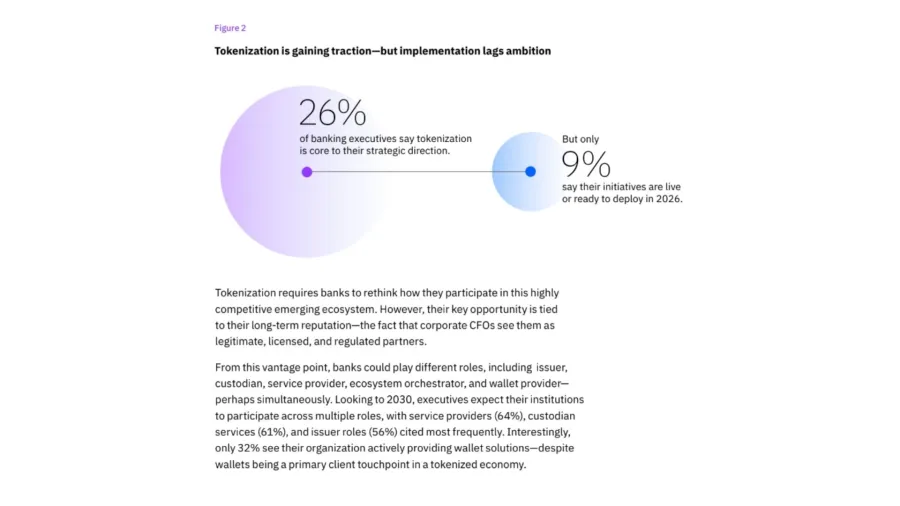Viewport: 900px width, 506px height.
Task: Select caption "of banking executives say tokenization"
Action: (386, 138)
